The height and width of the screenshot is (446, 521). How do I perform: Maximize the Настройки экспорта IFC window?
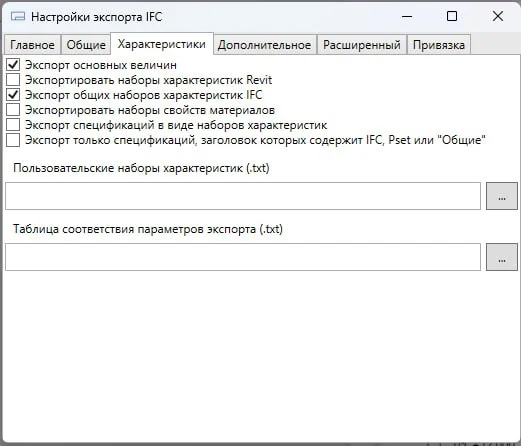452,16
